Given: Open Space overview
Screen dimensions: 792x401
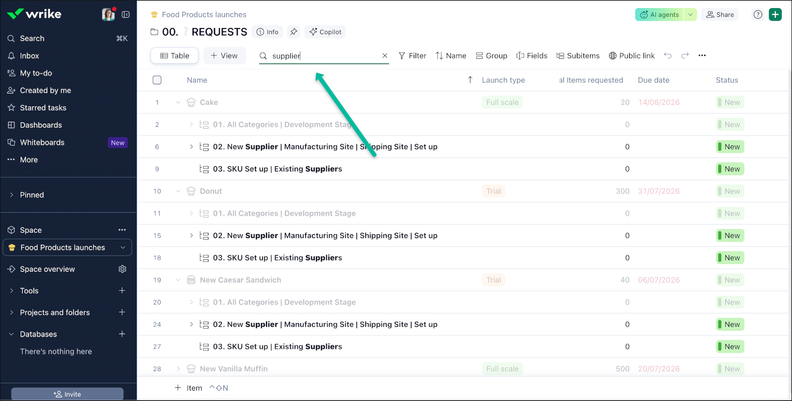Looking at the screenshot, I should click(x=47, y=269).
